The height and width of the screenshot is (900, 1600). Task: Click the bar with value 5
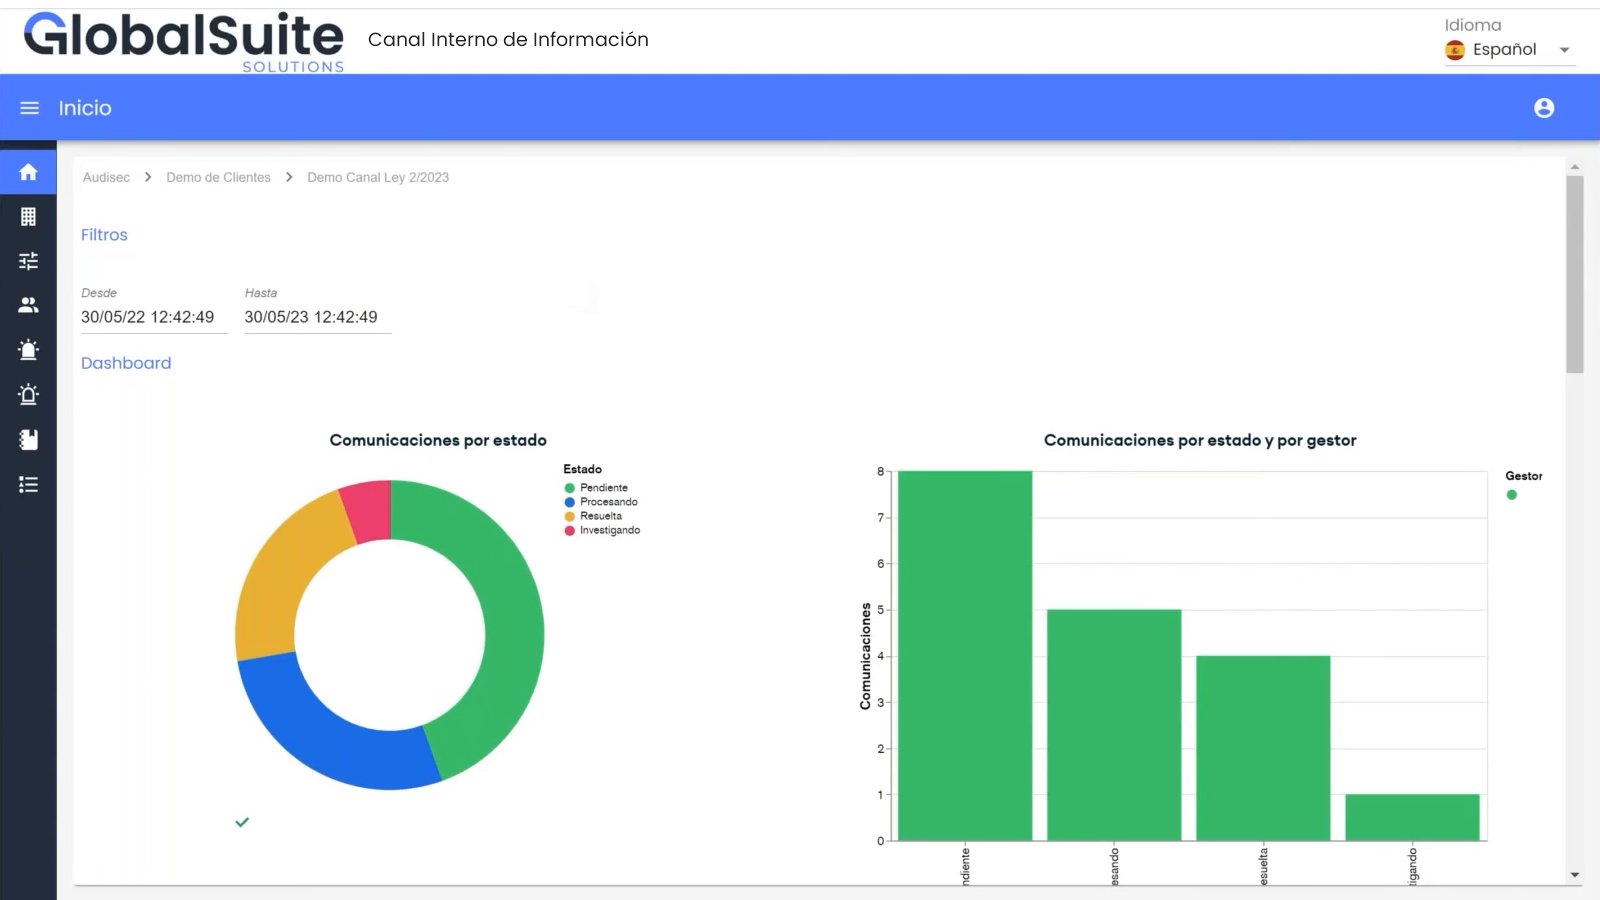(1114, 725)
